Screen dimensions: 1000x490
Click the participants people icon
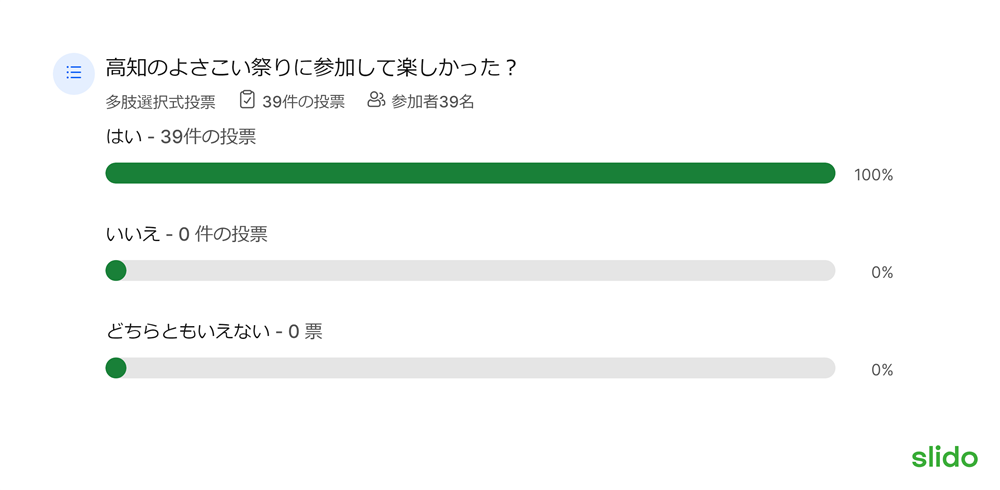pyautogui.click(x=376, y=100)
